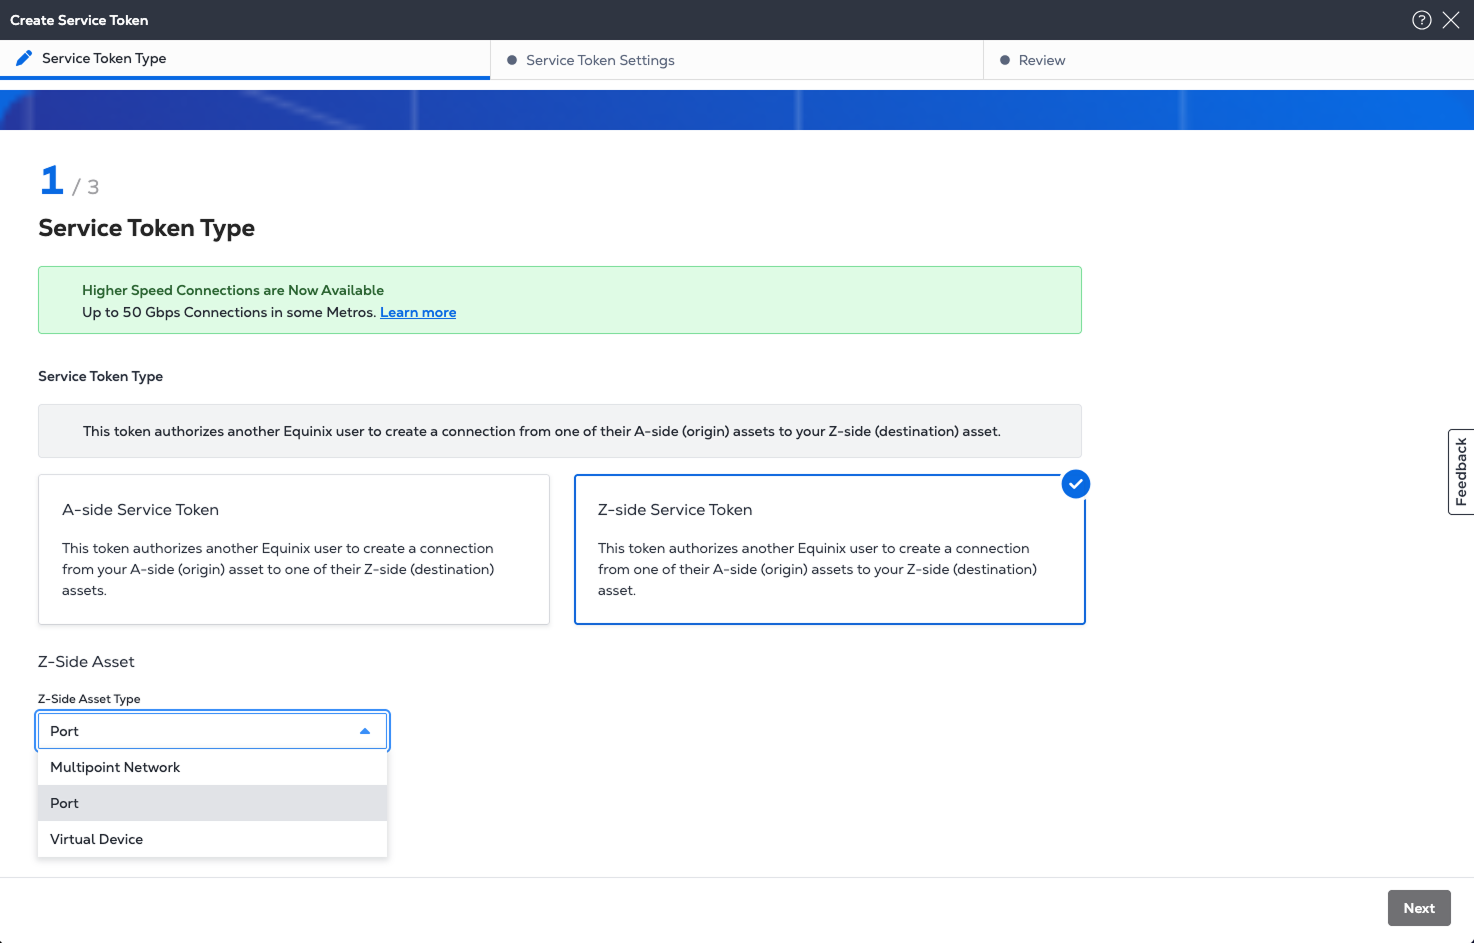Click the Review step bullet dot
The image size is (1474, 943).
1005,60
